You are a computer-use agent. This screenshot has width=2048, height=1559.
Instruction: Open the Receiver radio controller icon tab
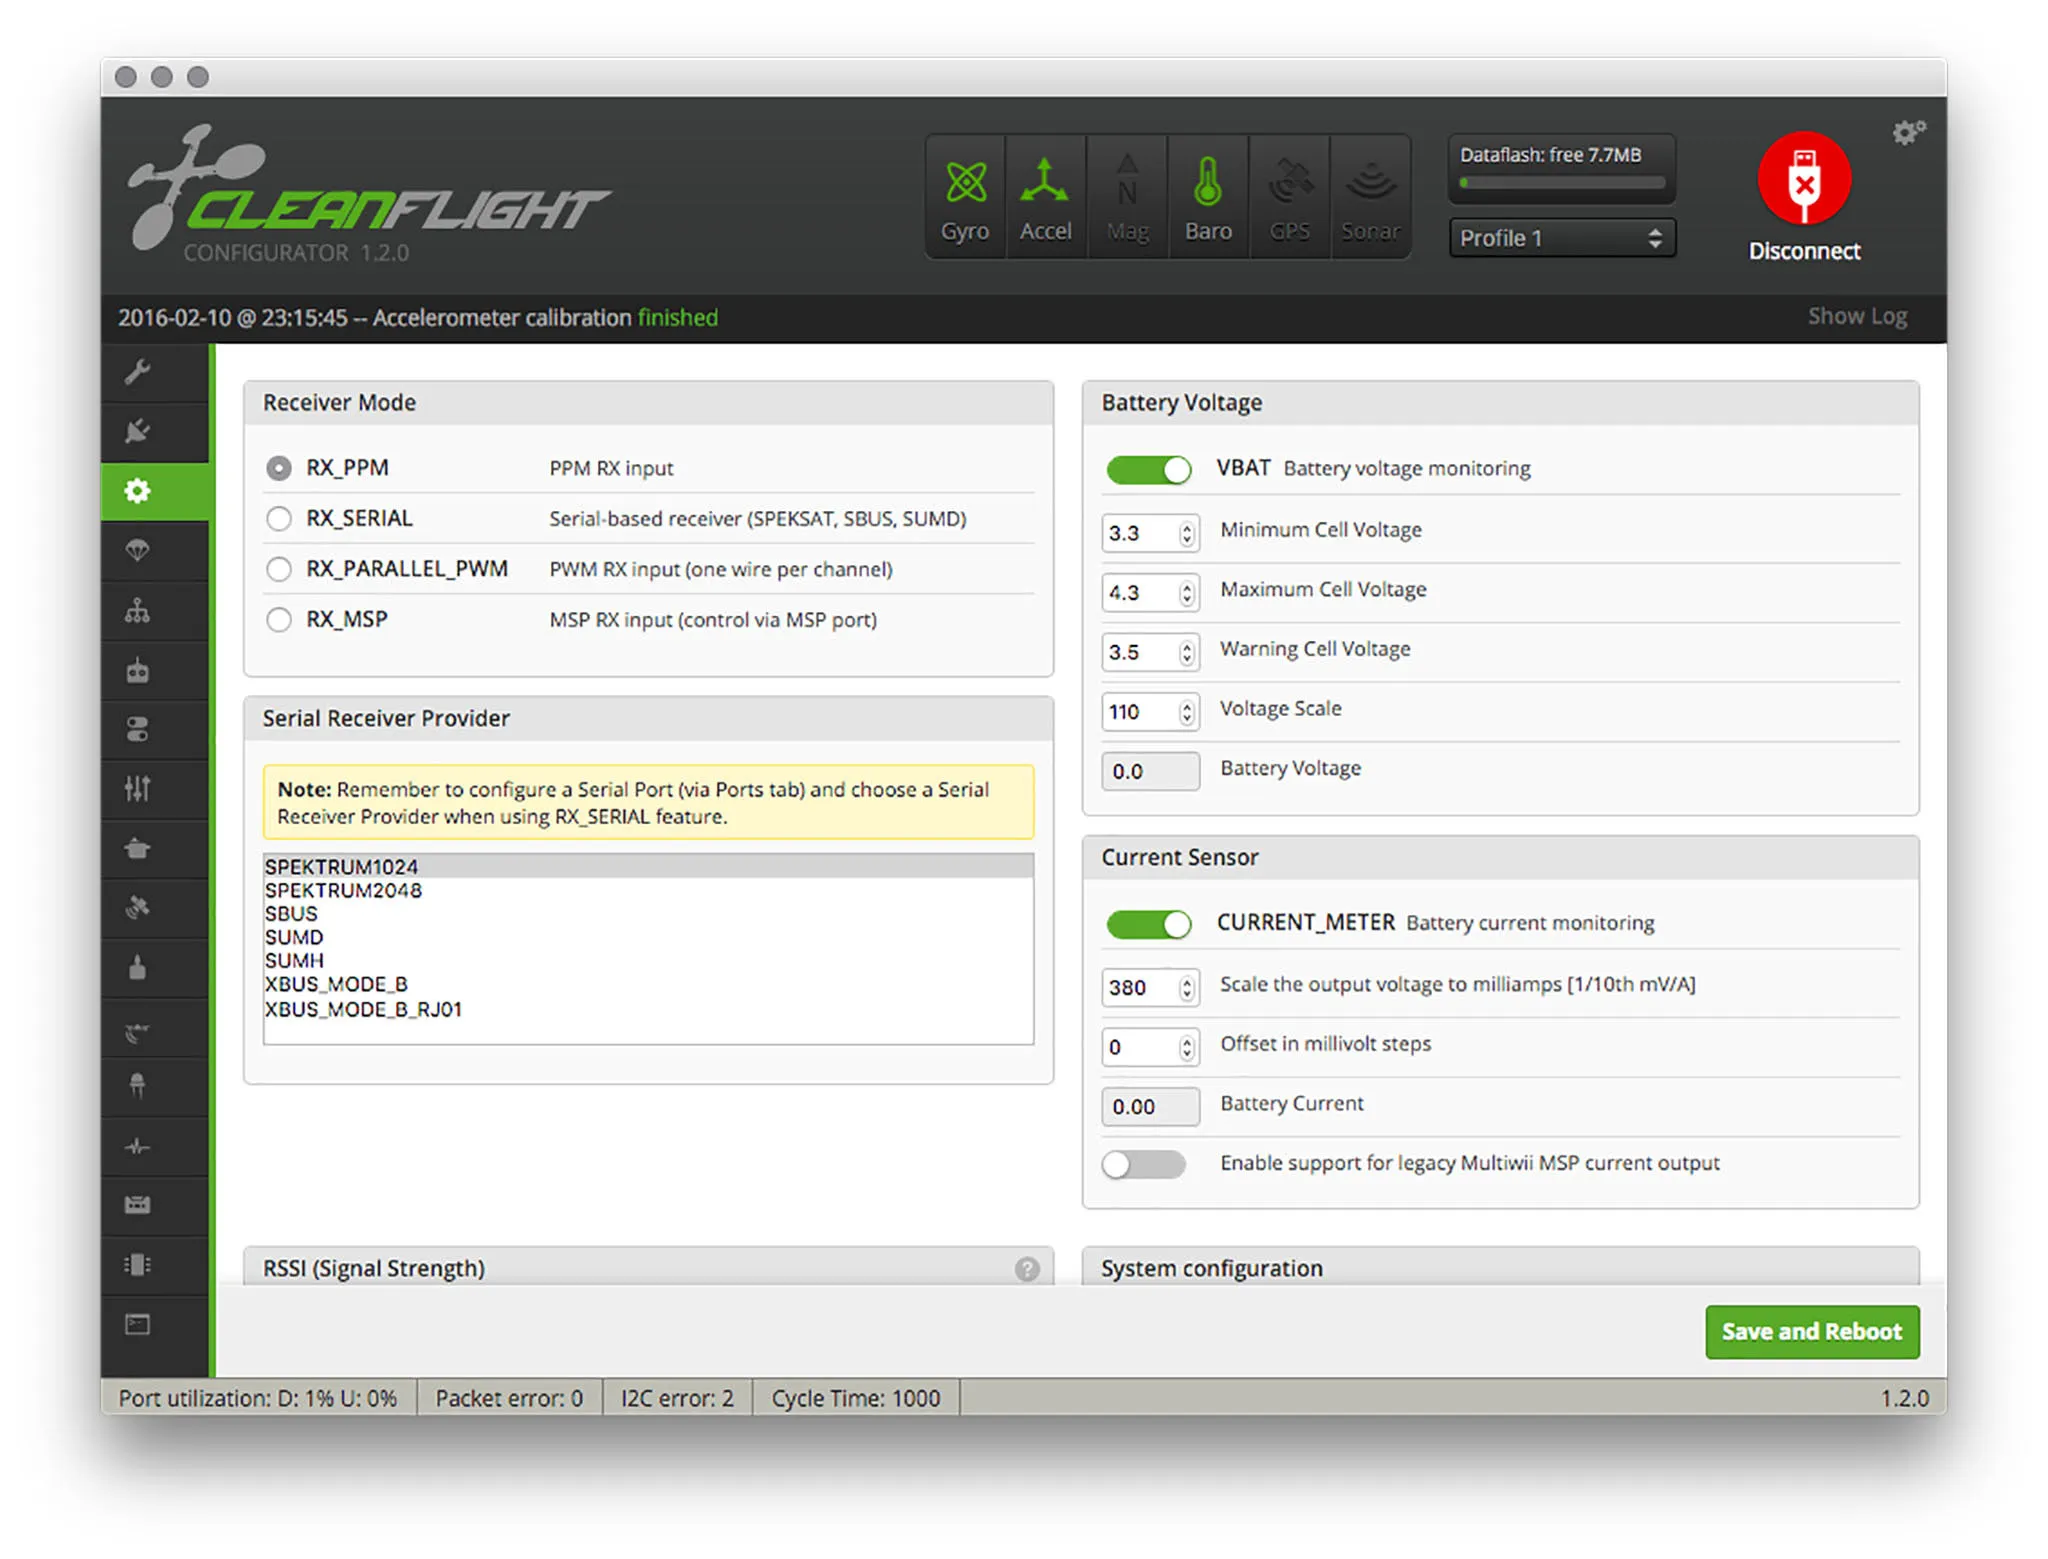pyautogui.click(x=138, y=670)
